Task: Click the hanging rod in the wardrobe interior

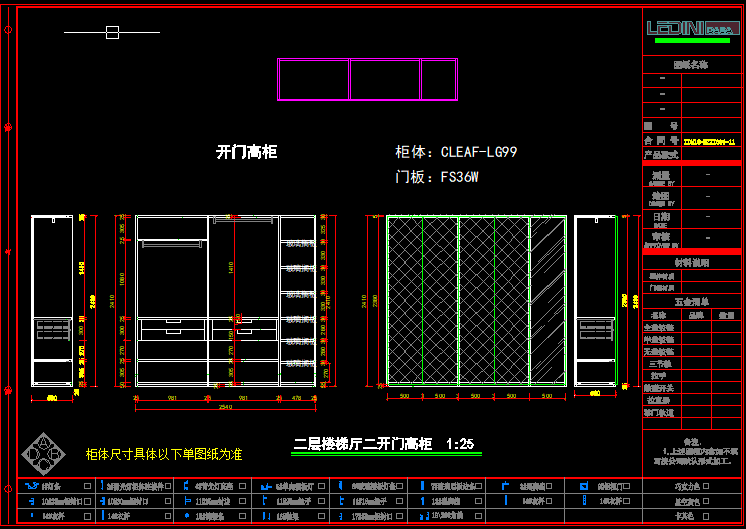Action: click(172, 241)
